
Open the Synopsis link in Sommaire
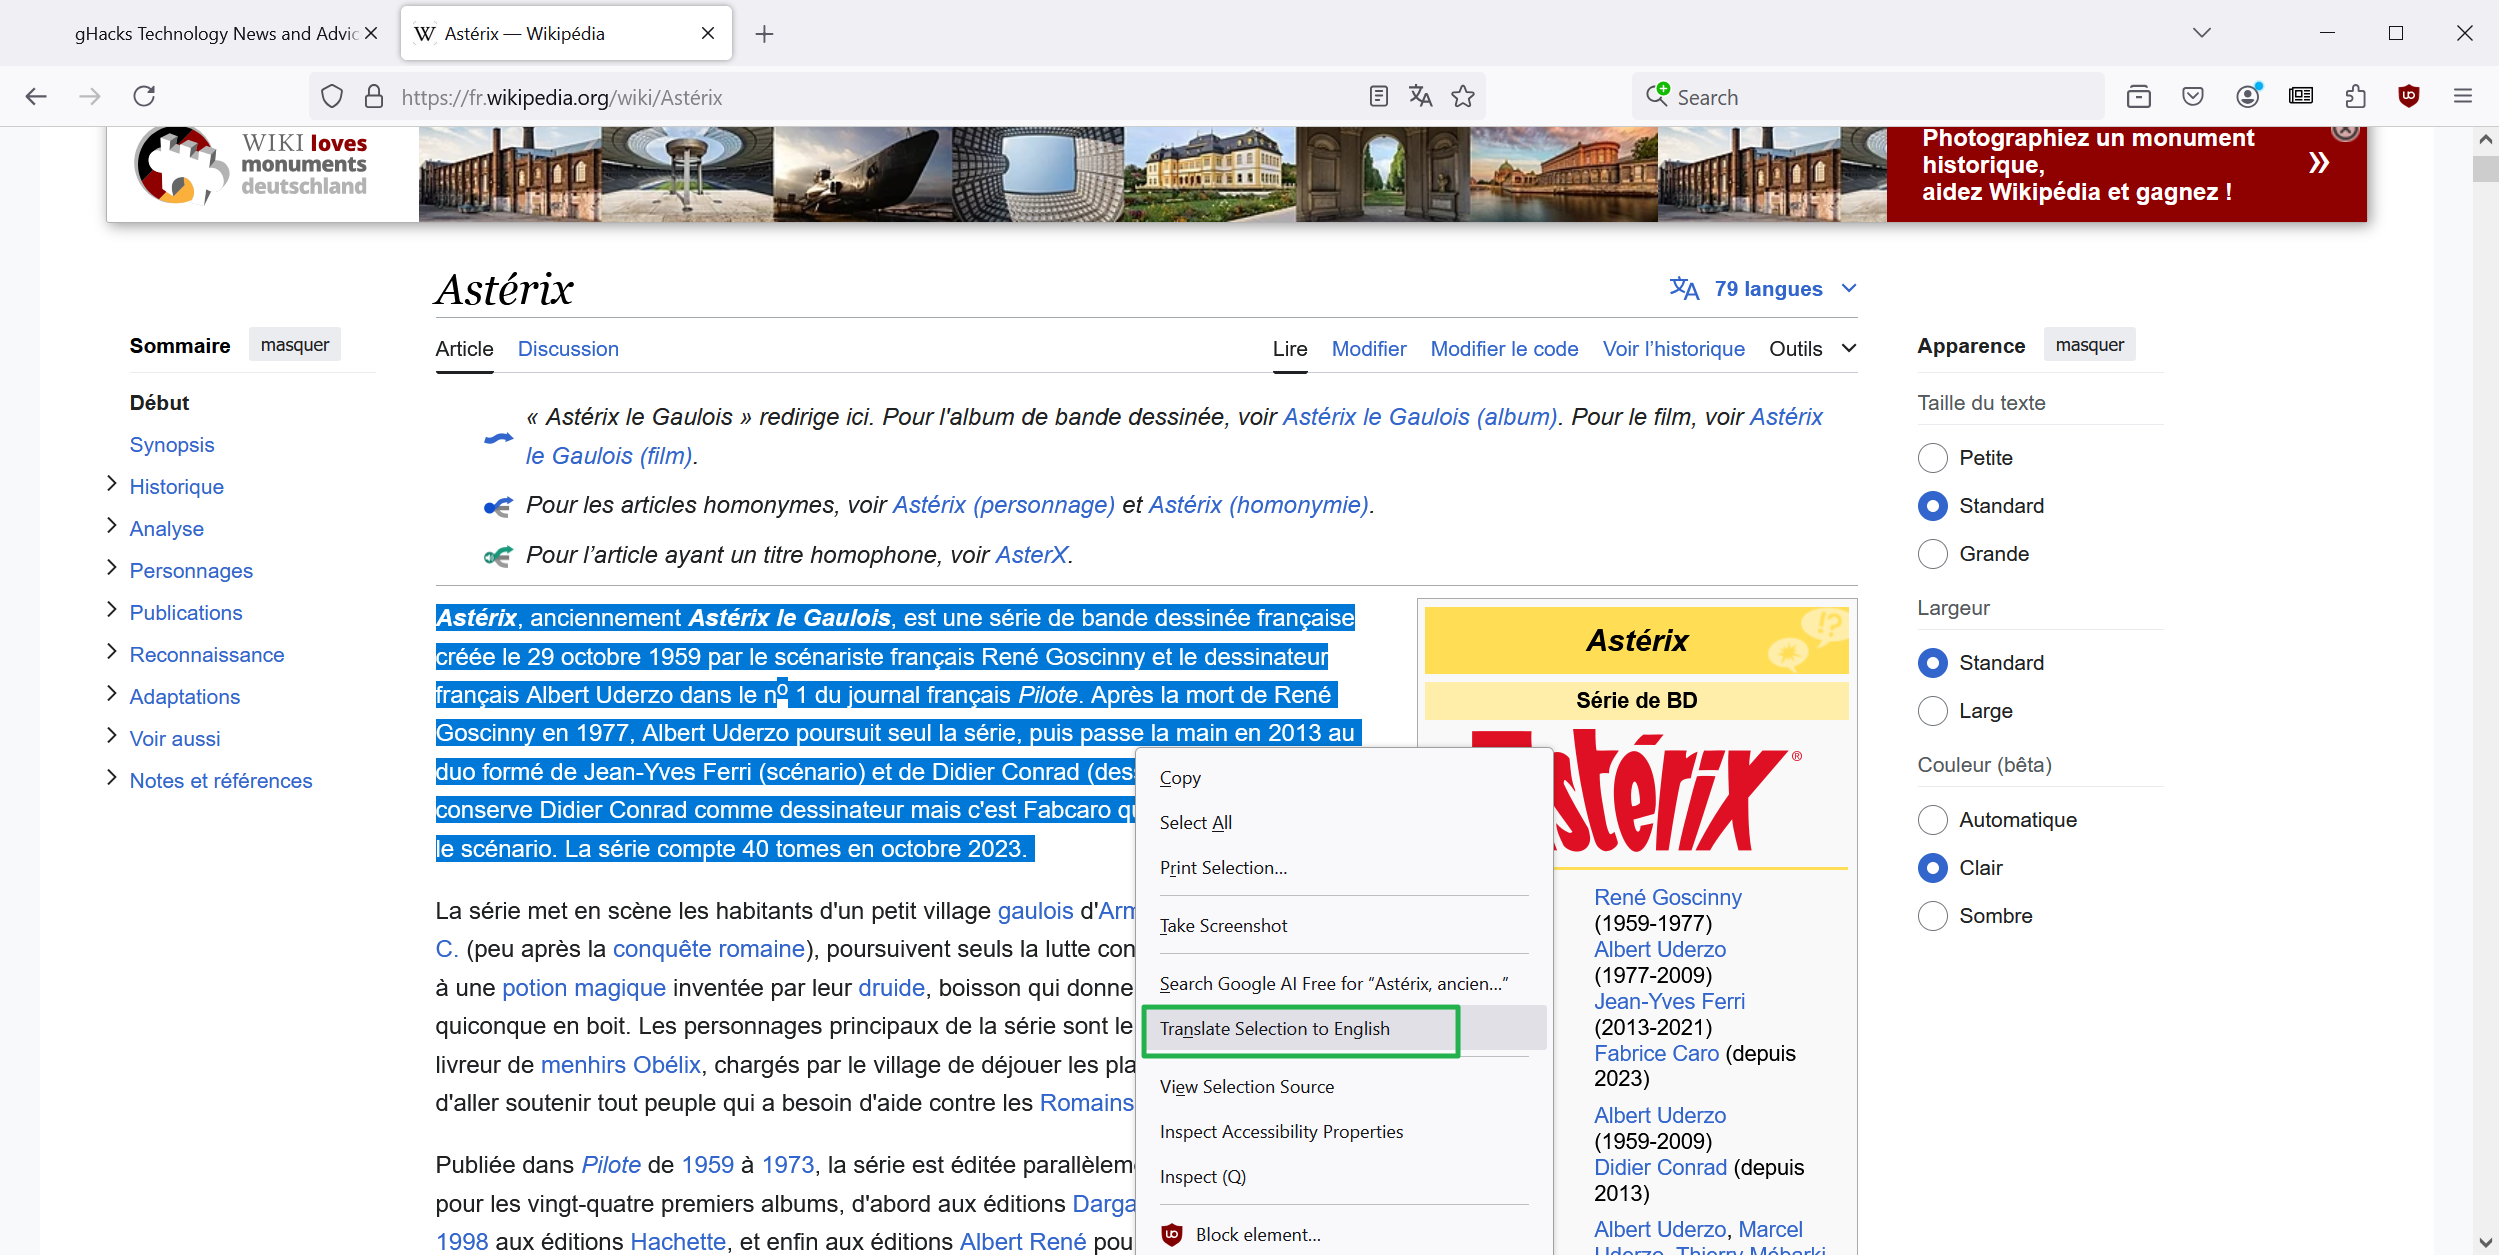[x=172, y=445]
